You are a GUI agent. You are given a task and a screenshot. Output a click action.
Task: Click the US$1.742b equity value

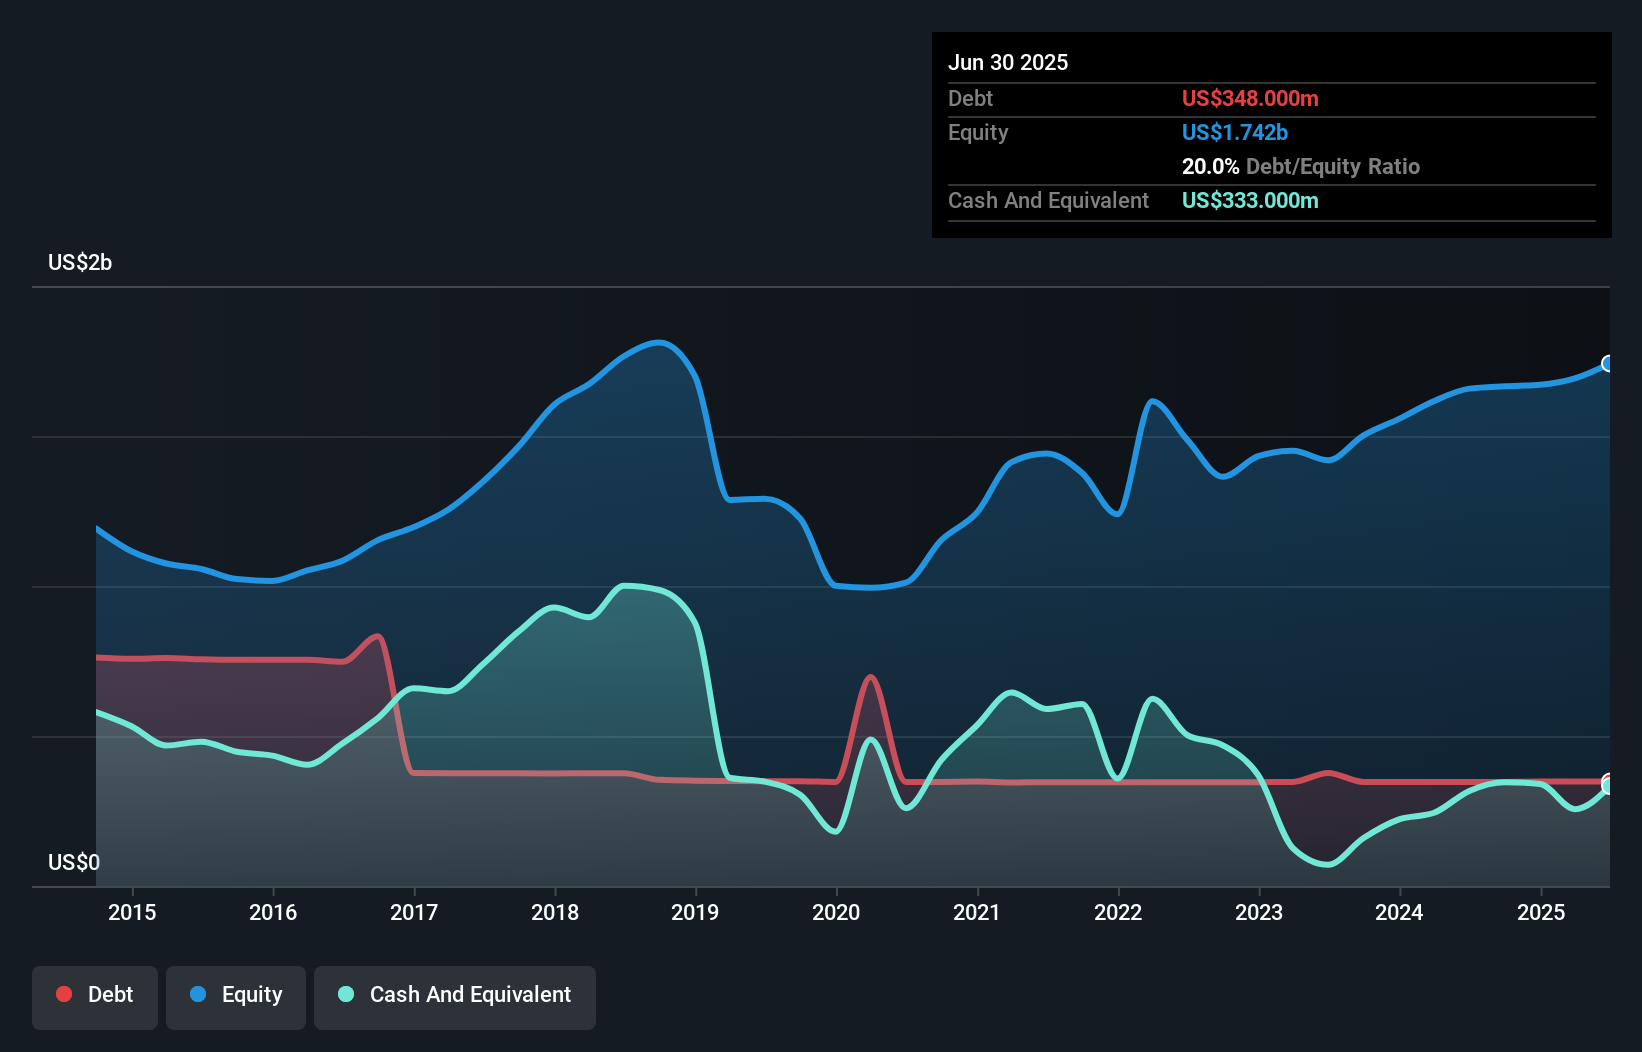pyautogui.click(x=1235, y=132)
